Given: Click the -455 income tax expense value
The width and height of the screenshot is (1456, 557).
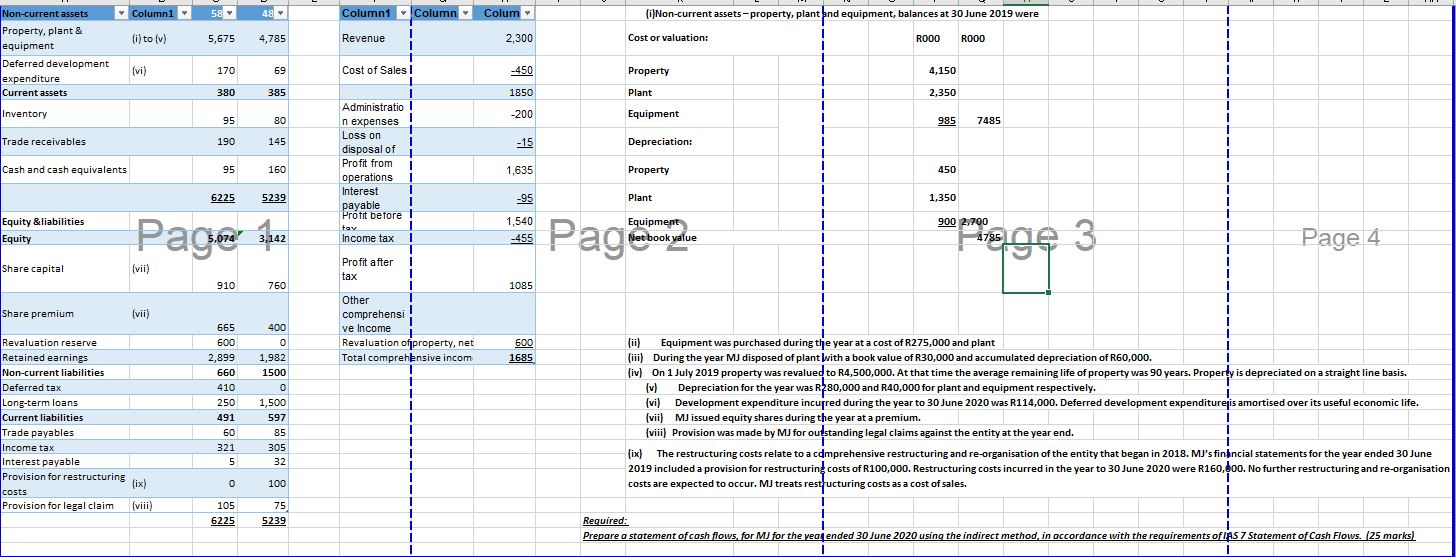Looking at the screenshot, I should click(x=504, y=239).
